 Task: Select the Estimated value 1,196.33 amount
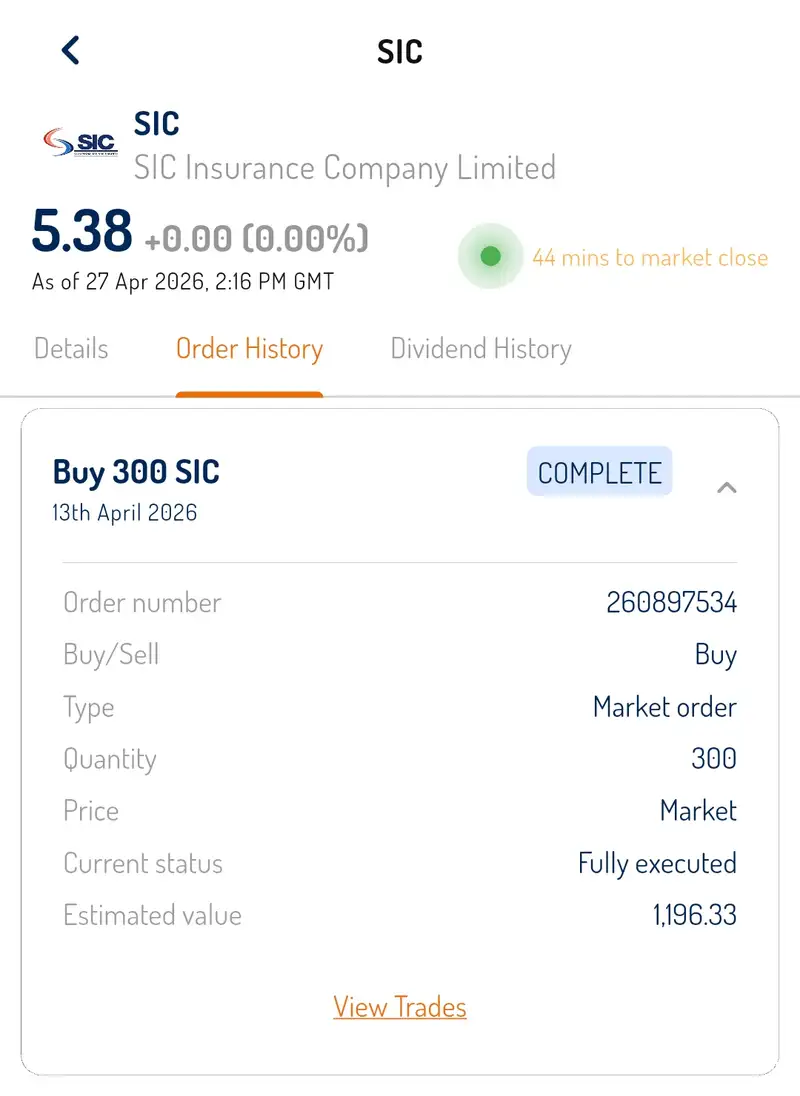(694, 915)
